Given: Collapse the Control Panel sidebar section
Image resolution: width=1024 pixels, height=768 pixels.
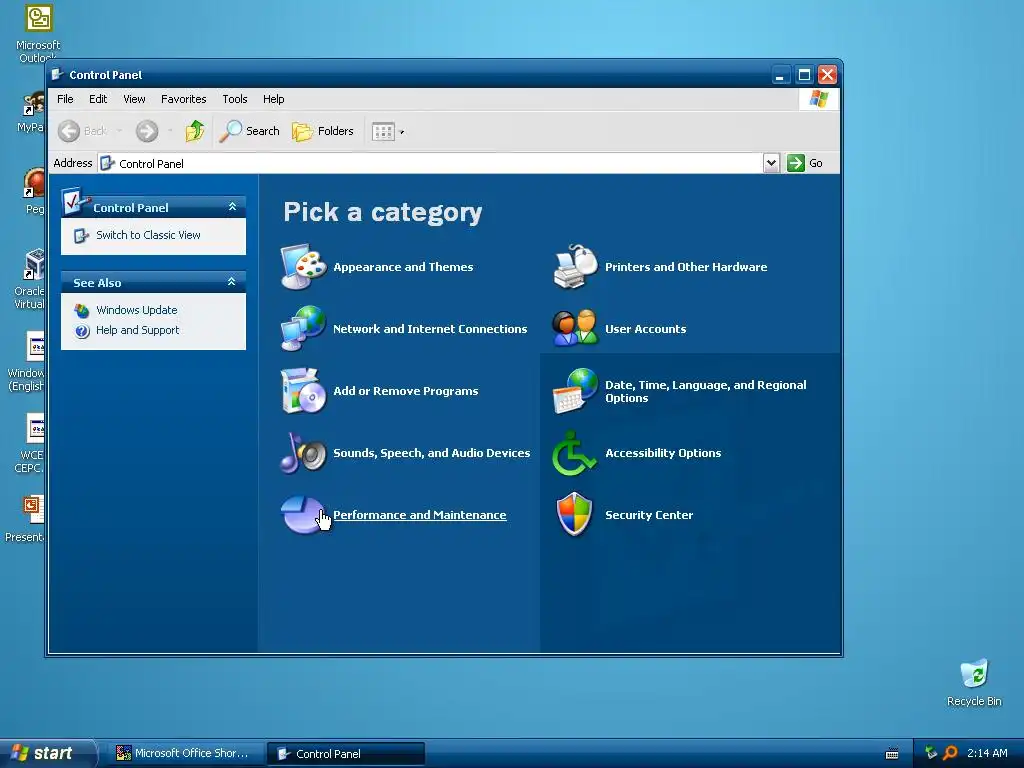Looking at the screenshot, I should [232, 206].
